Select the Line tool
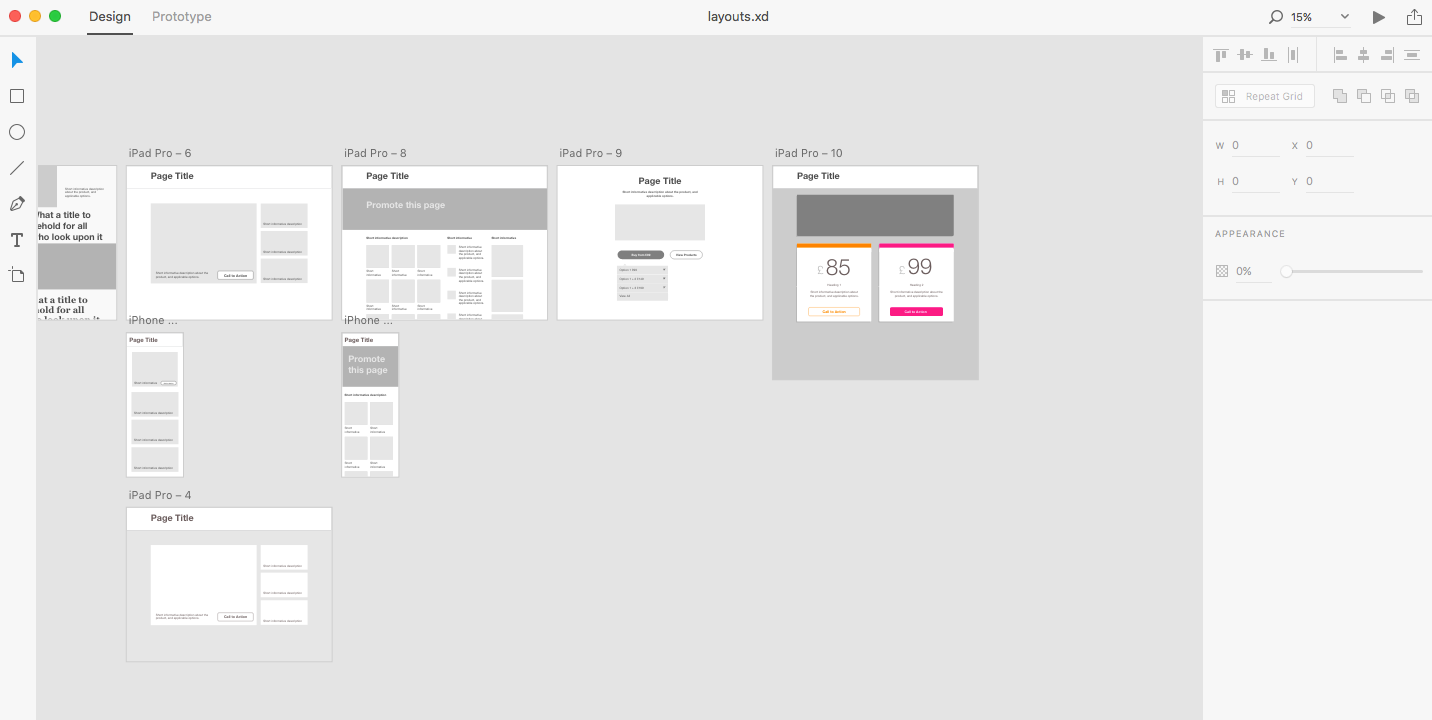1432x720 pixels. pyautogui.click(x=17, y=168)
